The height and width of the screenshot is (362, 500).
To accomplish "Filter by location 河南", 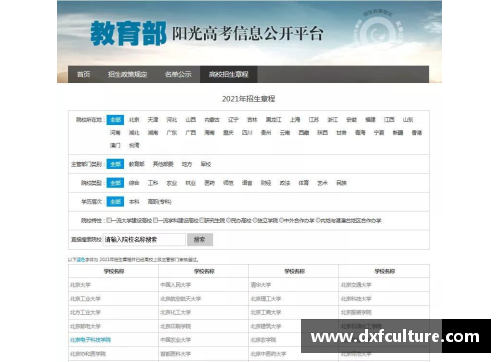I will click(x=115, y=133).
